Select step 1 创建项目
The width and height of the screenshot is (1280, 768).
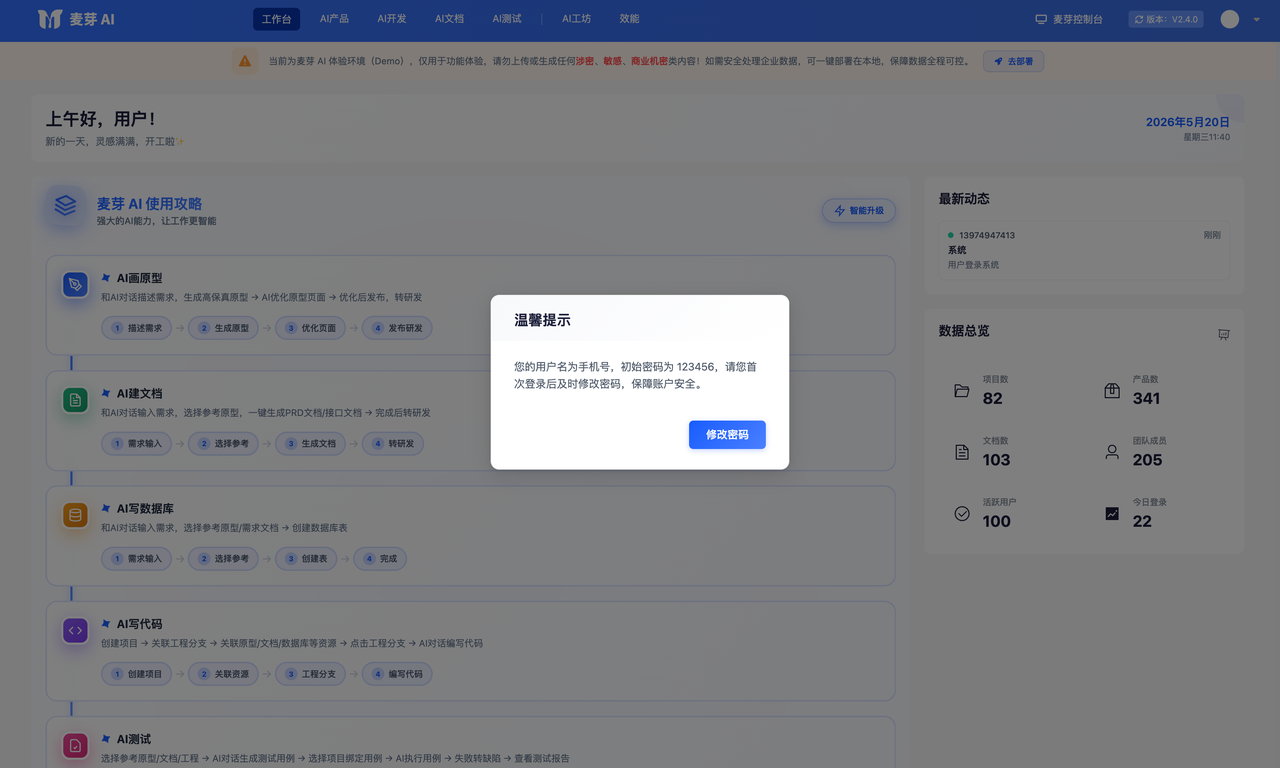pos(137,674)
